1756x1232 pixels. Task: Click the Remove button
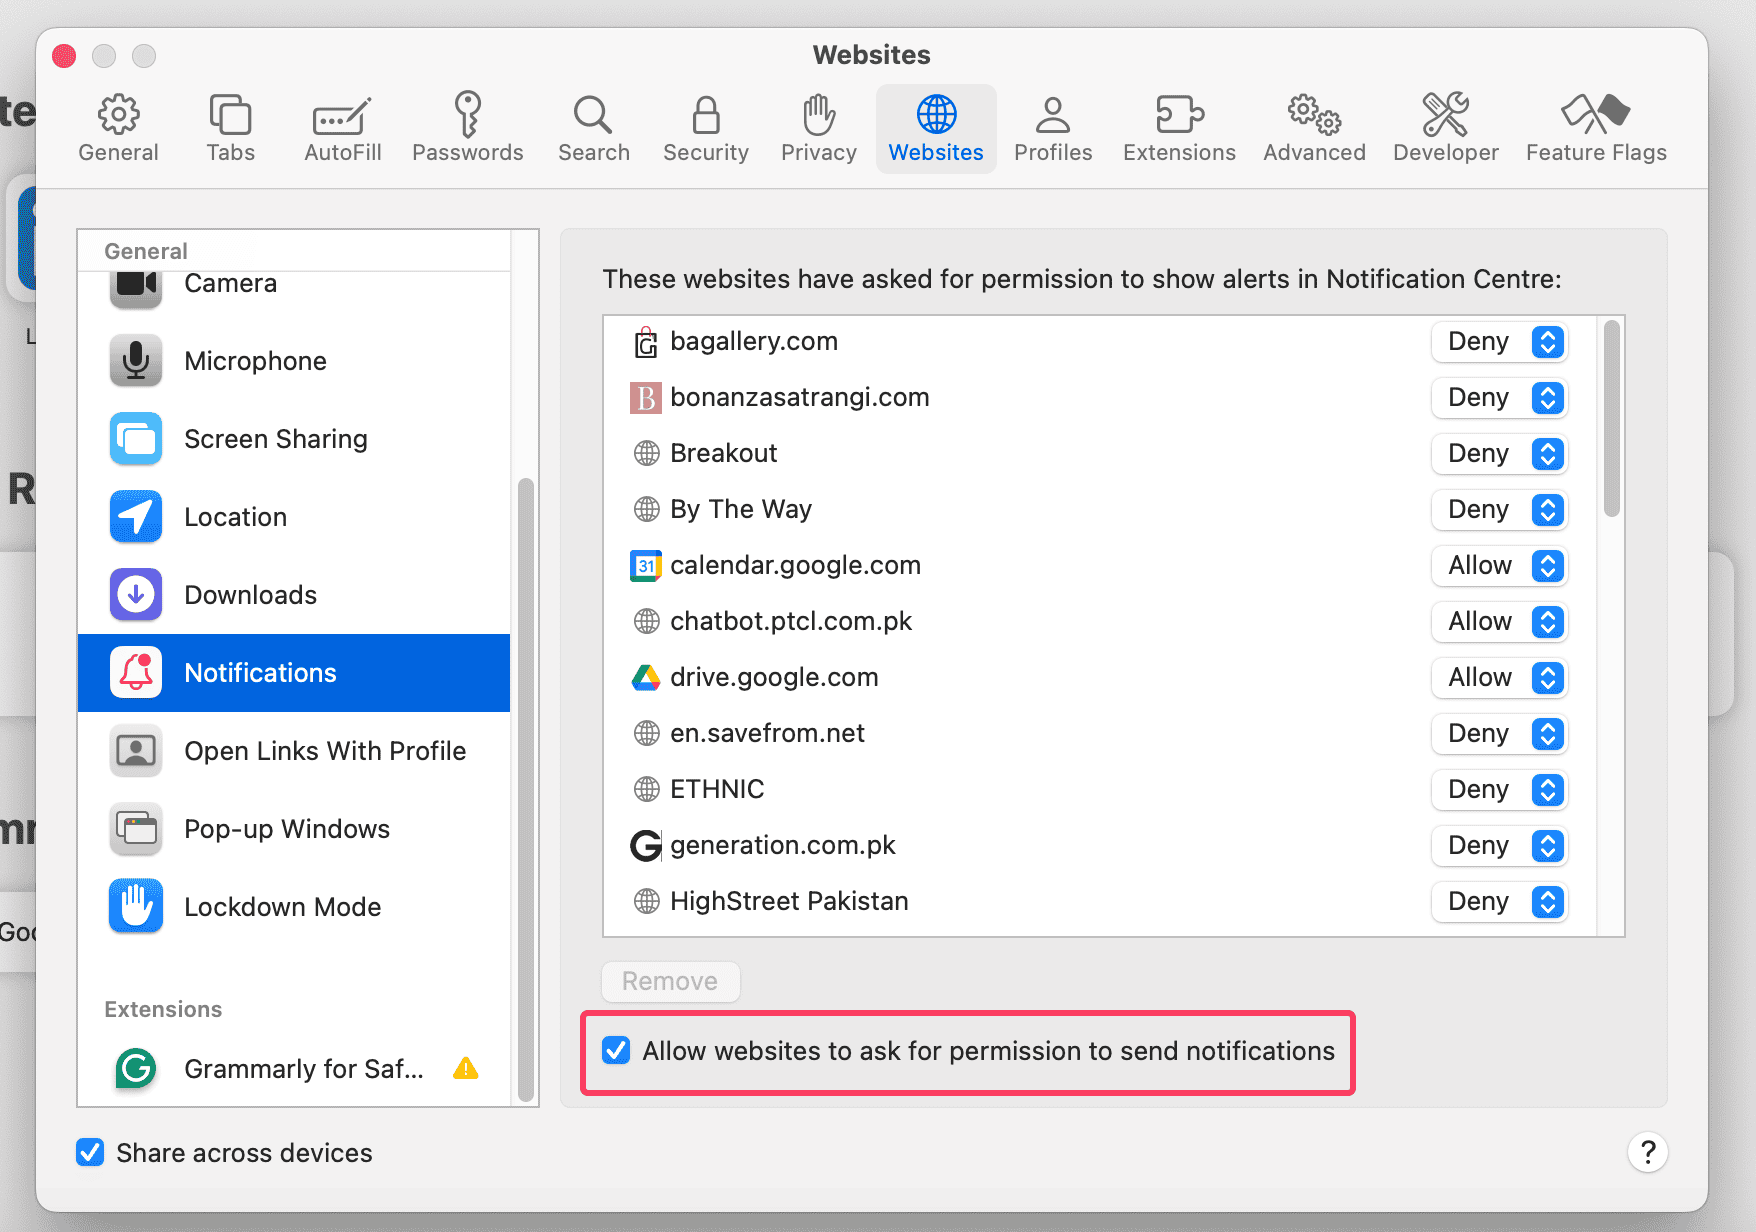point(670,981)
